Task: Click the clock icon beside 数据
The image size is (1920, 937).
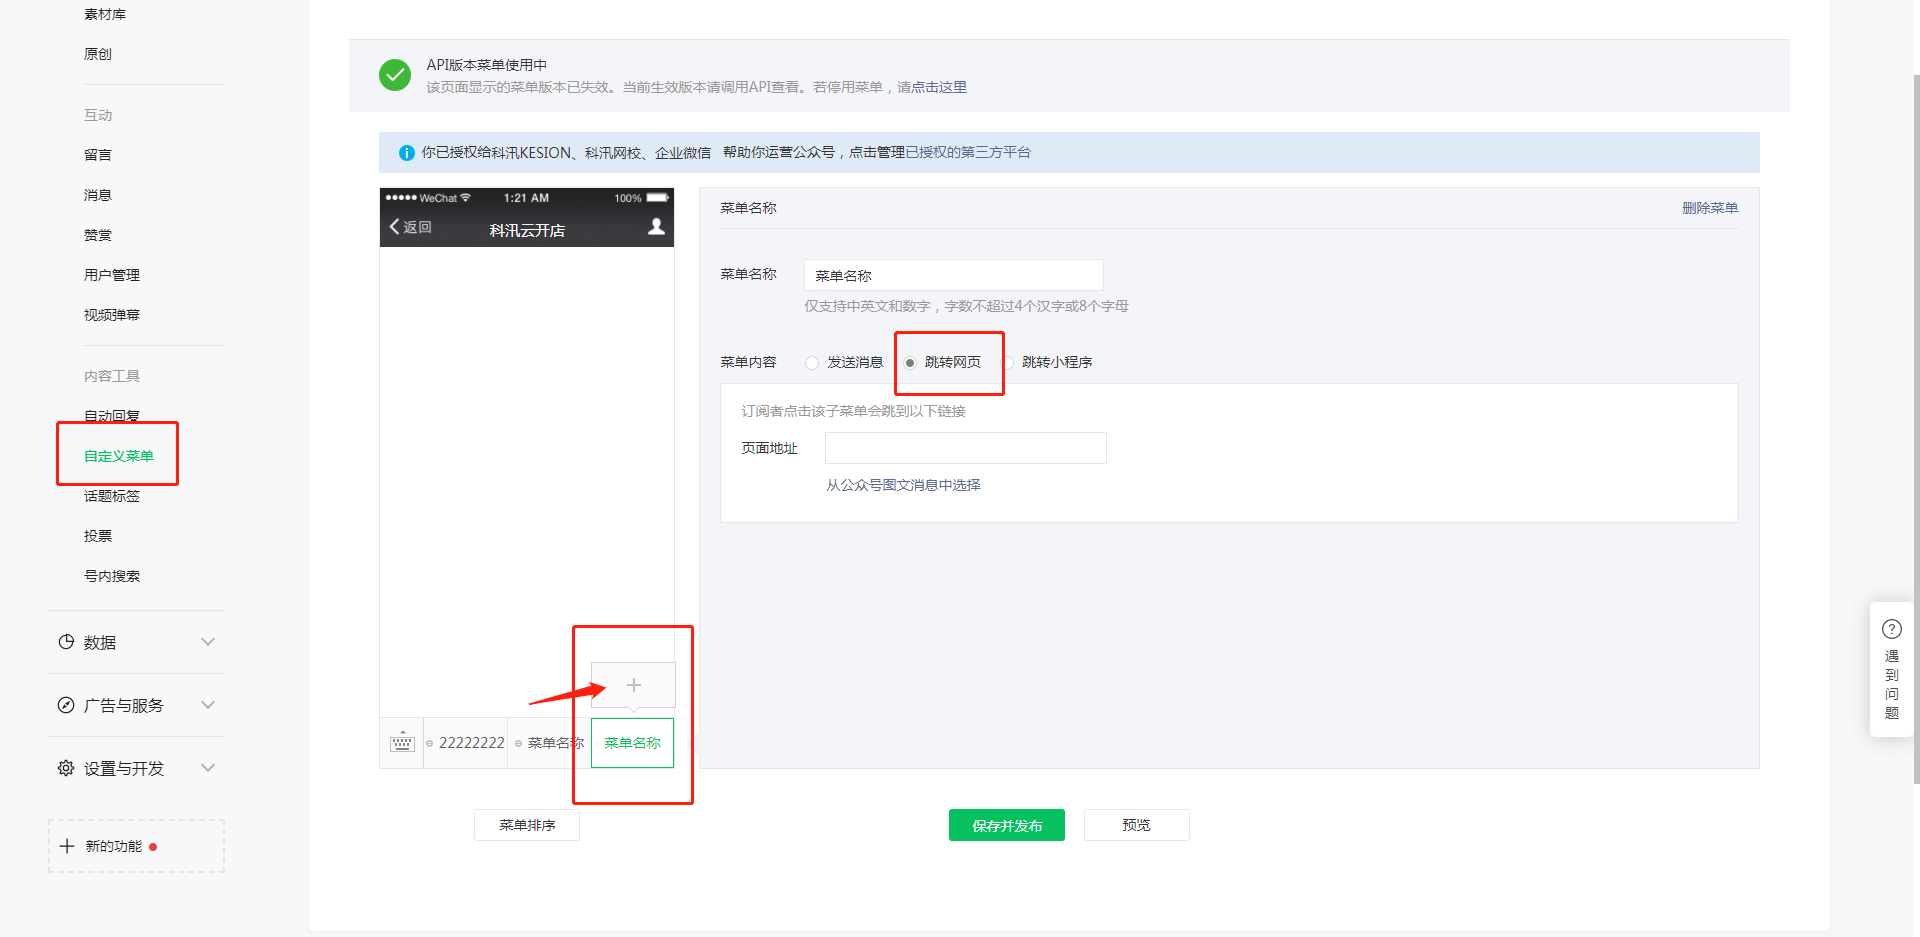Action: click(65, 642)
